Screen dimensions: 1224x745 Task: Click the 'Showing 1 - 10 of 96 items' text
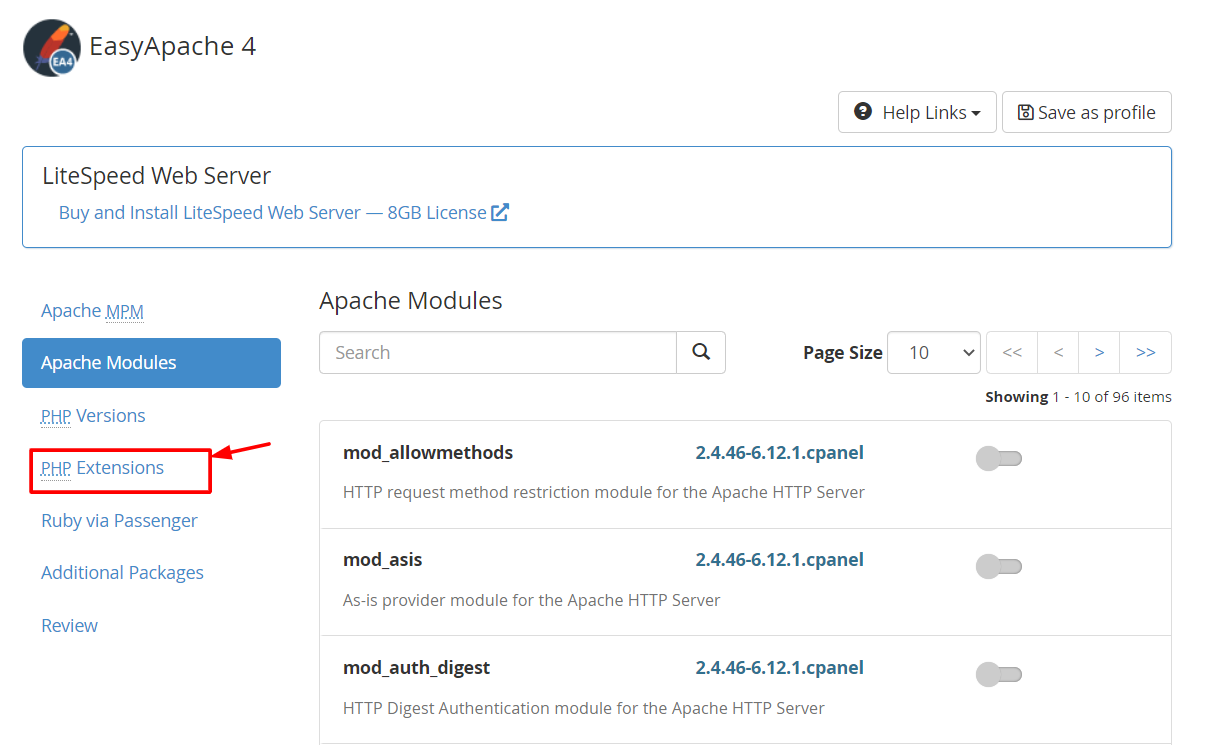[x=1078, y=397]
